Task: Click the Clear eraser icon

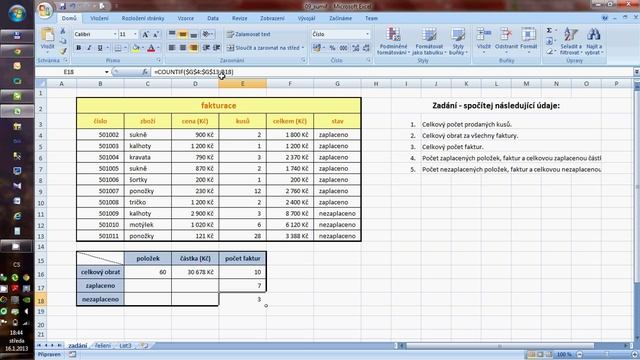Action: point(549,51)
